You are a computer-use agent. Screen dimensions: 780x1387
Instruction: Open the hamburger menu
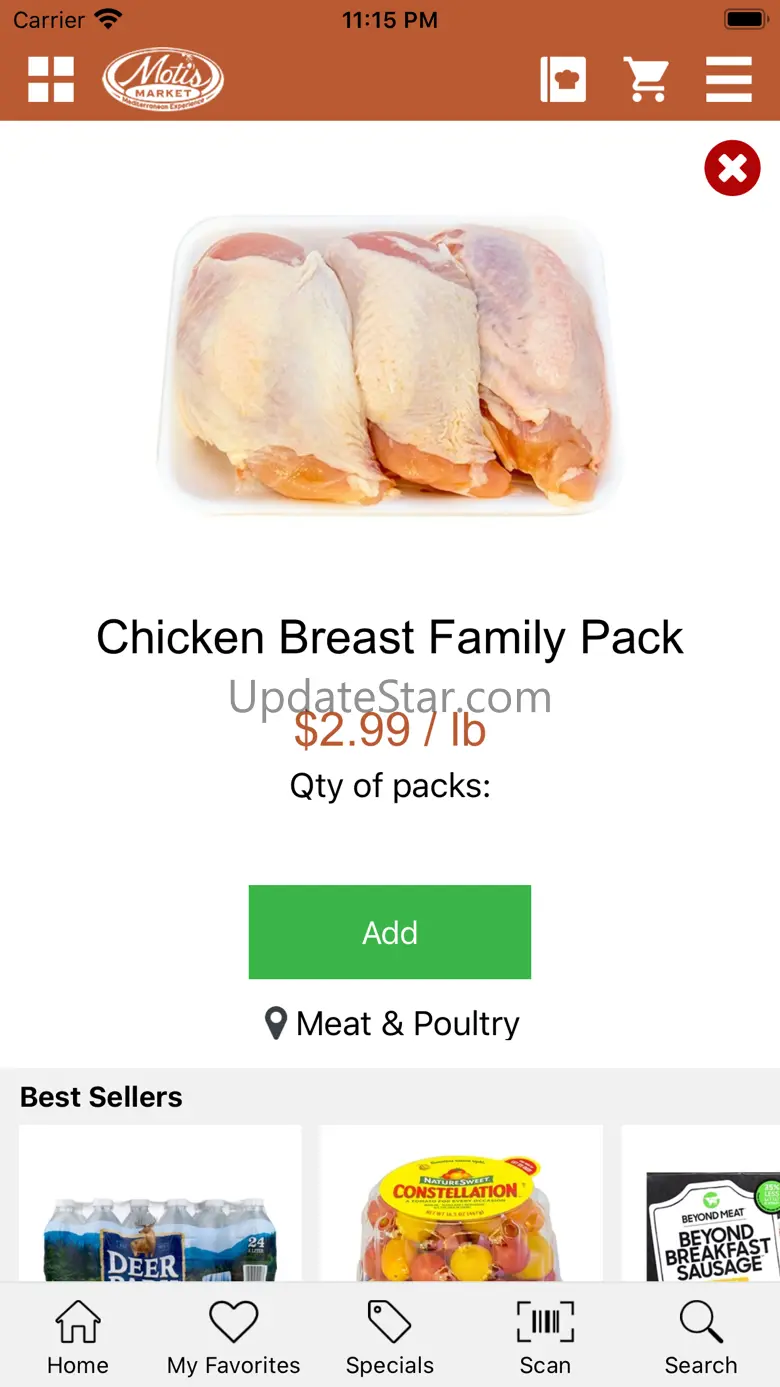[x=728, y=79]
